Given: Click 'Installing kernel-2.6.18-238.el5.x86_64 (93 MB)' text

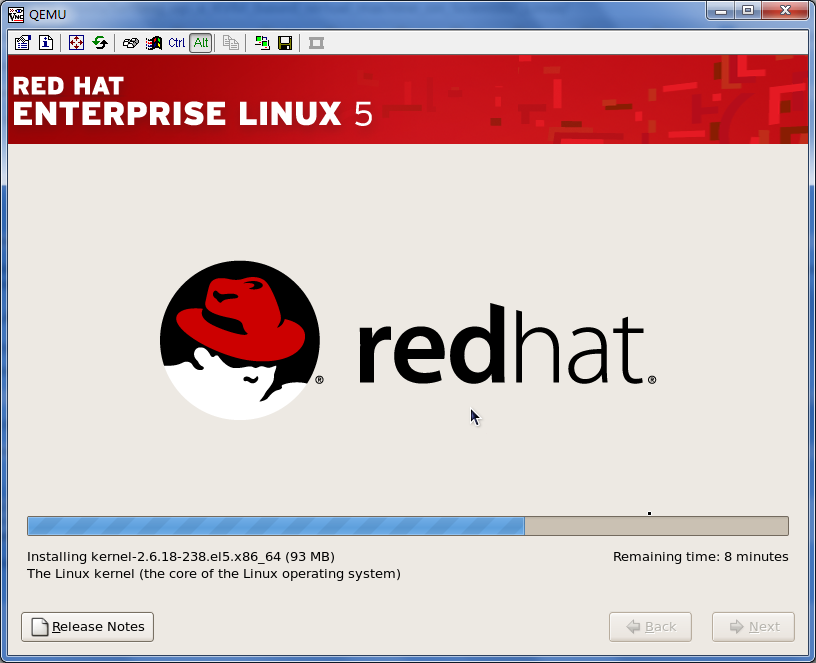Looking at the screenshot, I should pos(181,556).
